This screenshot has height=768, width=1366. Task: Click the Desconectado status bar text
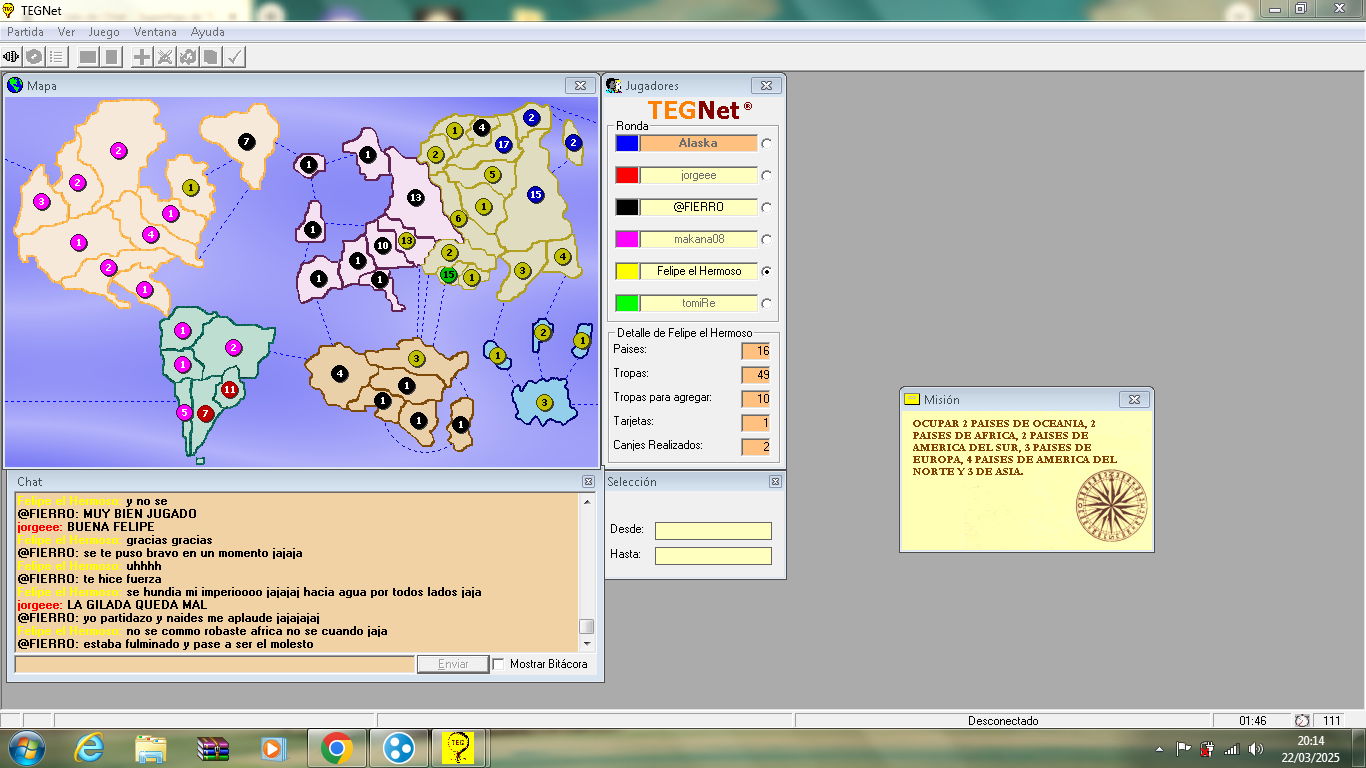[x=1003, y=721]
